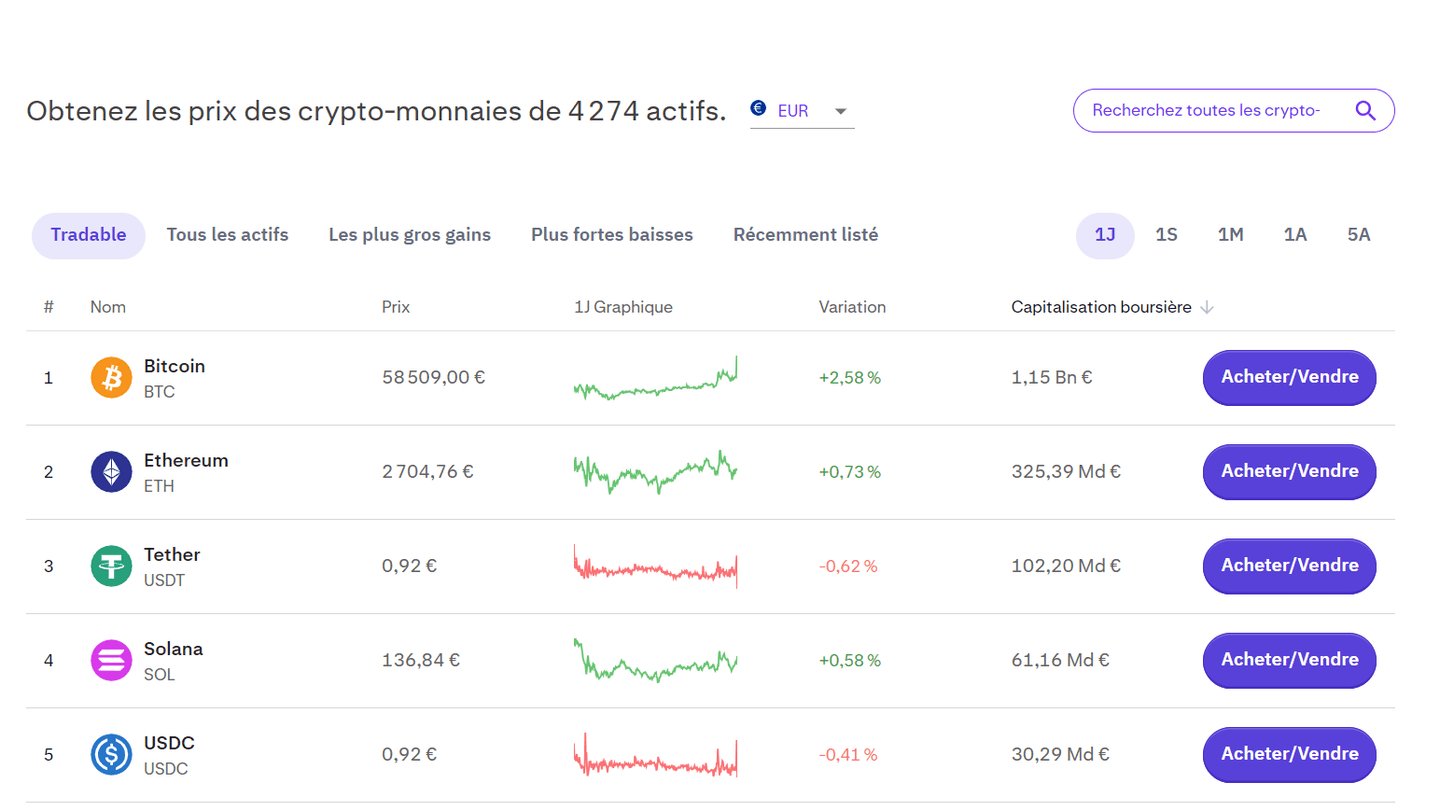Image resolution: width=1440 pixels, height=811 pixels.
Task: Open the Les plus gros gains tab
Action: coord(409,234)
